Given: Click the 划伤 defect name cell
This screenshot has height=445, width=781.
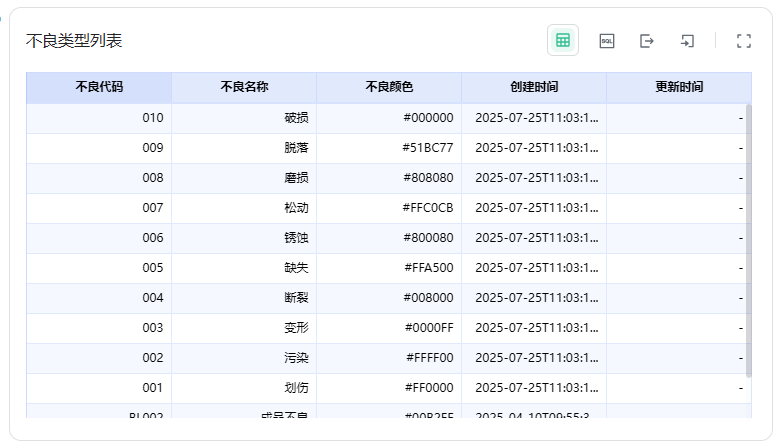Looking at the screenshot, I should tap(296, 388).
